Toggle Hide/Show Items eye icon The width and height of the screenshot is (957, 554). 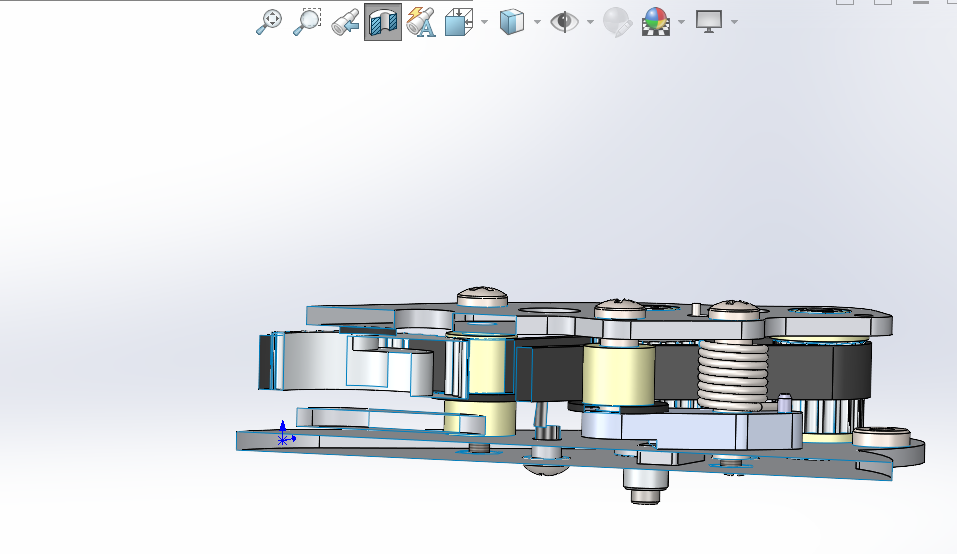click(x=565, y=21)
